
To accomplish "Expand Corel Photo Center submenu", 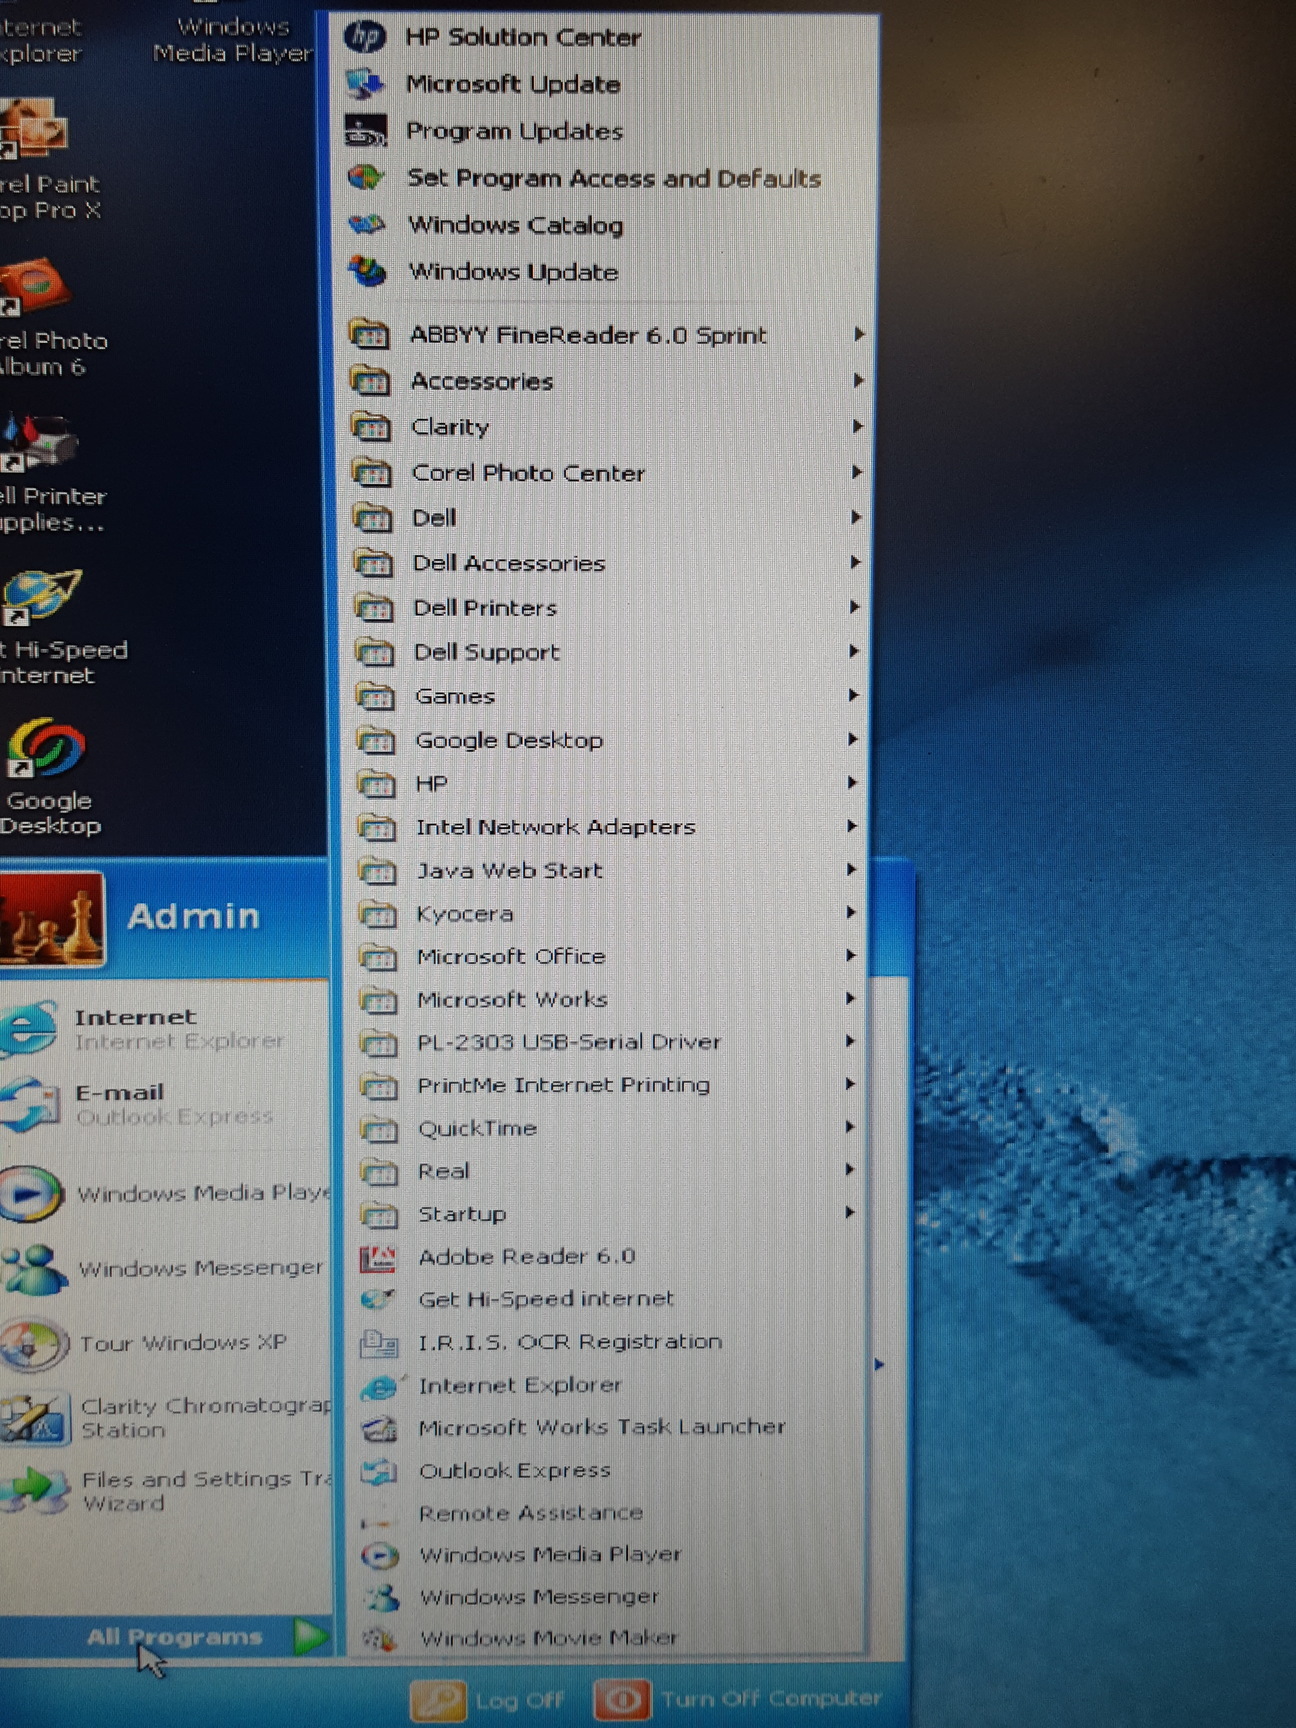I will 608,473.
